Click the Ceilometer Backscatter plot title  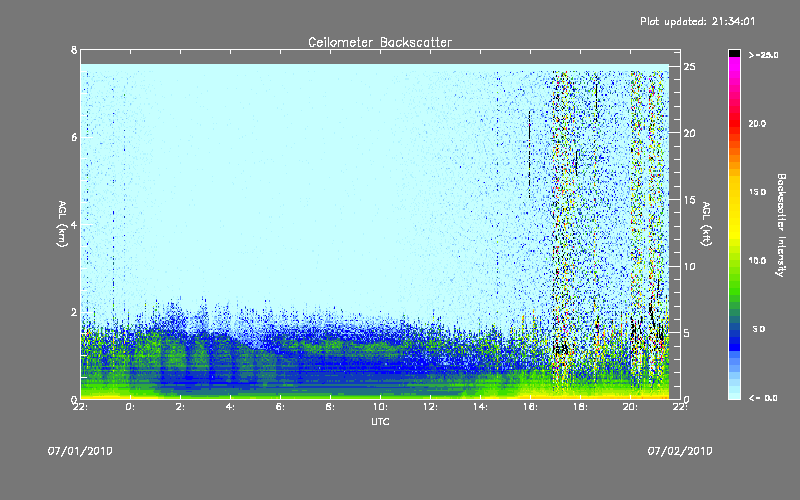pos(380,42)
